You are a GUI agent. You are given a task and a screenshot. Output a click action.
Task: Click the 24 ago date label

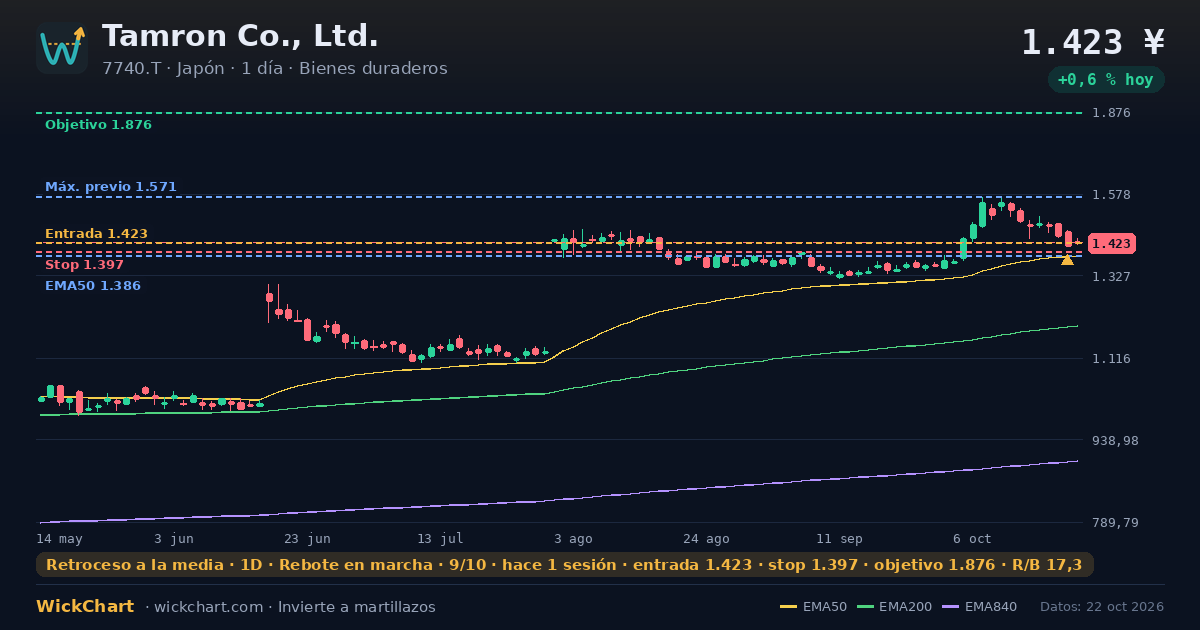point(706,539)
